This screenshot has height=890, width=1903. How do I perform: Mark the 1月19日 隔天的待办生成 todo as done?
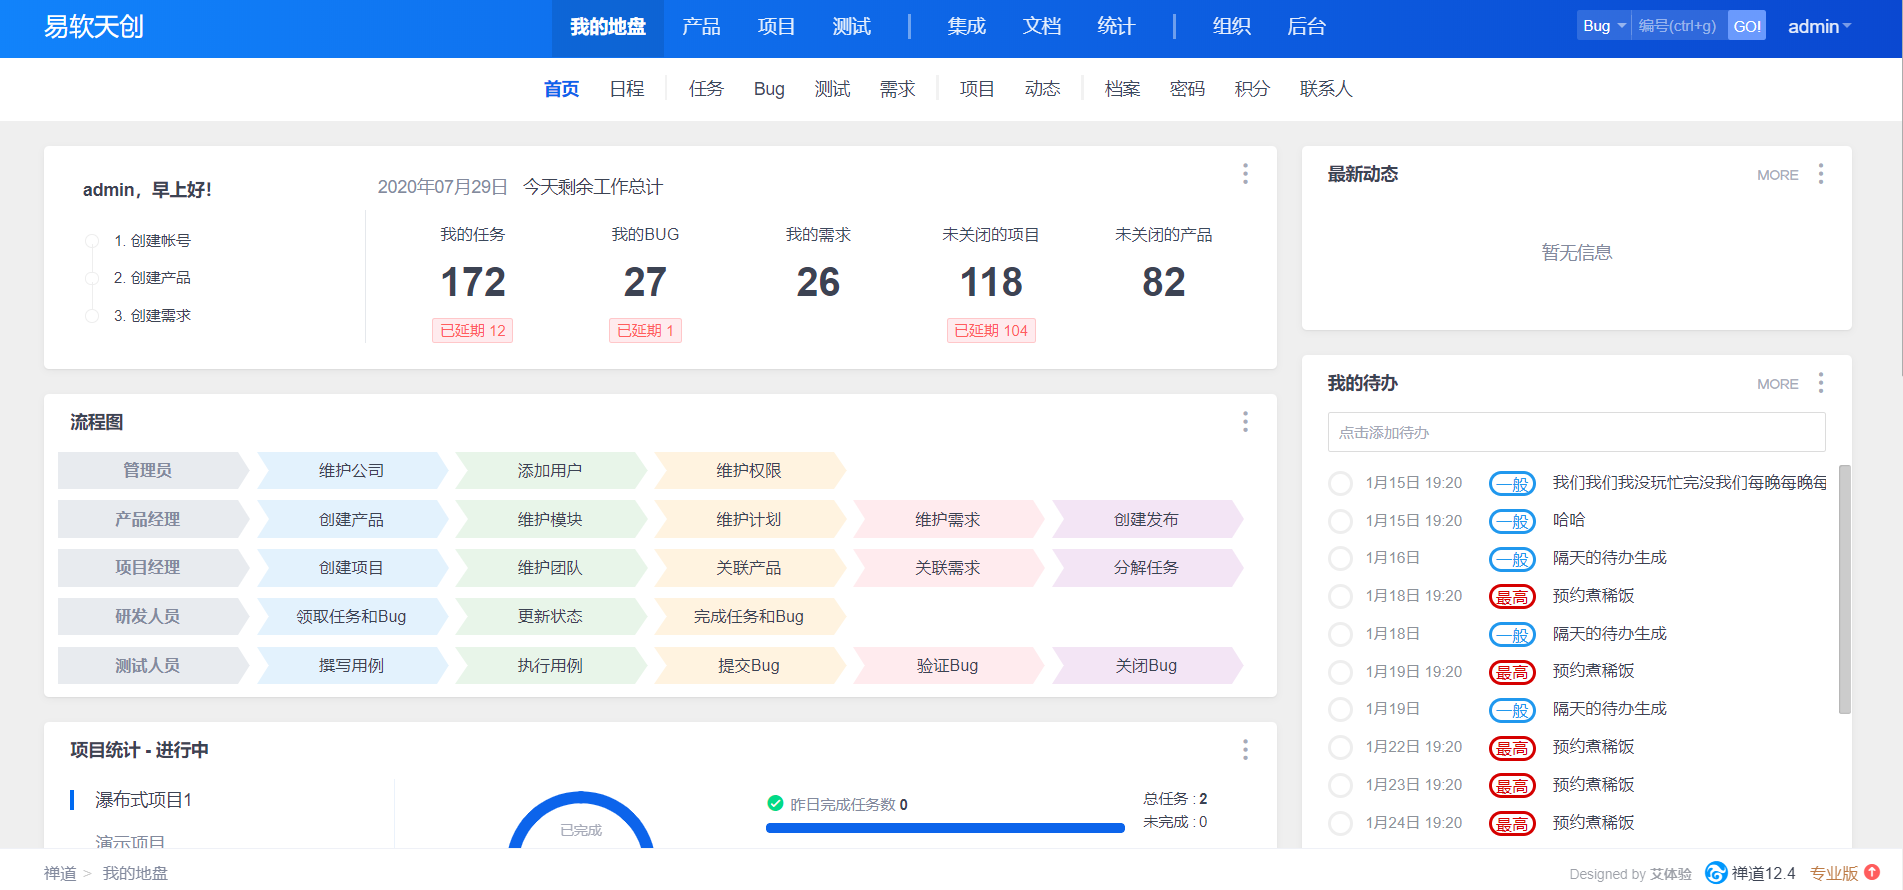pyautogui.click(x=1340, y=710)
